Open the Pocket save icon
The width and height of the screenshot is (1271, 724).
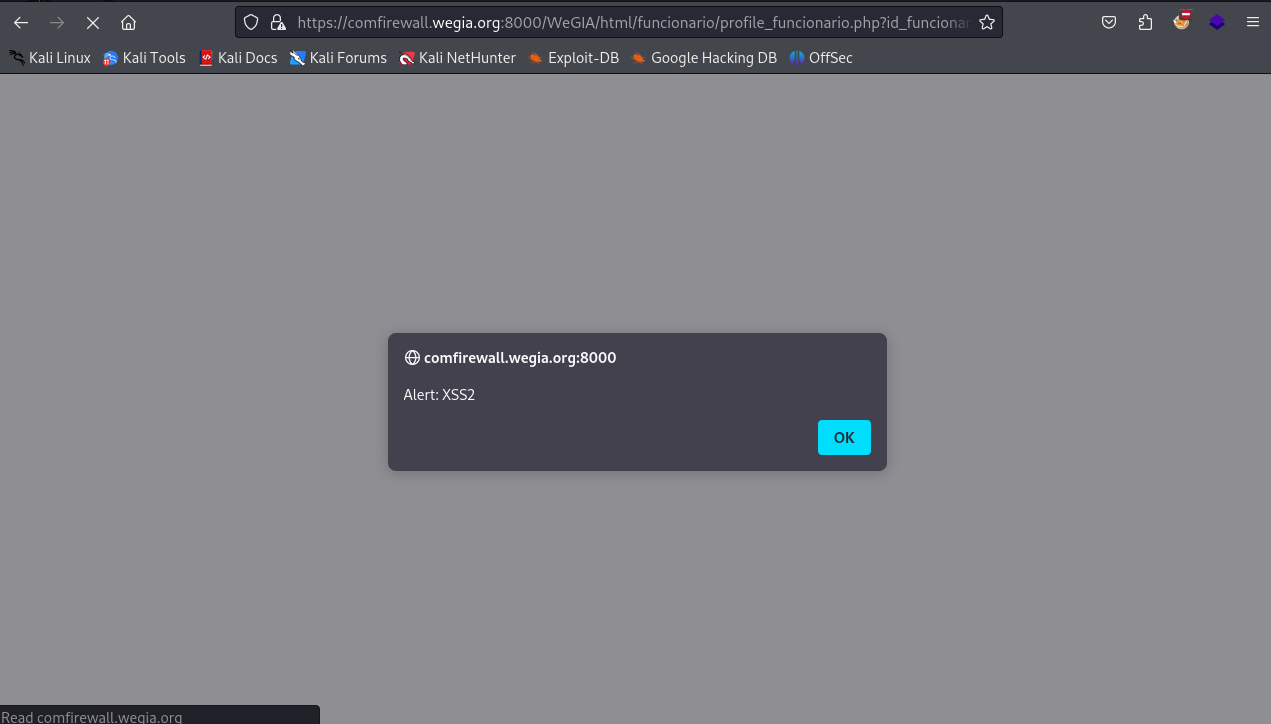coord(1109,22)
